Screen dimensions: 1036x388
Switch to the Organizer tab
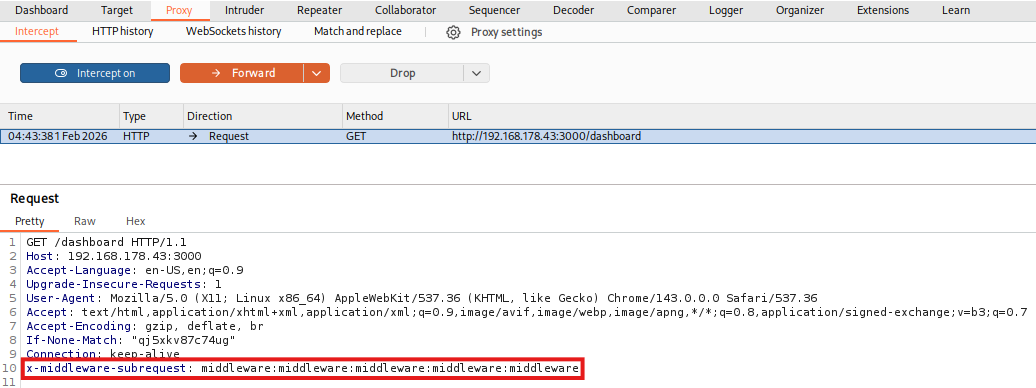click(799, 10)
